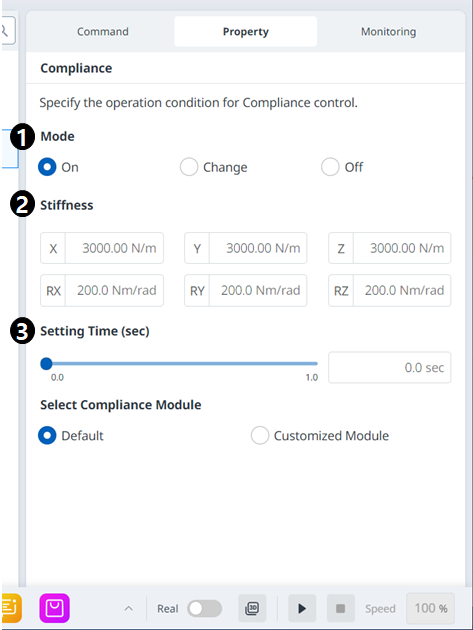Viewport: 473px width, 630px height.
Task: Open the orange task list icon
Action: click(x=11, y=608)
